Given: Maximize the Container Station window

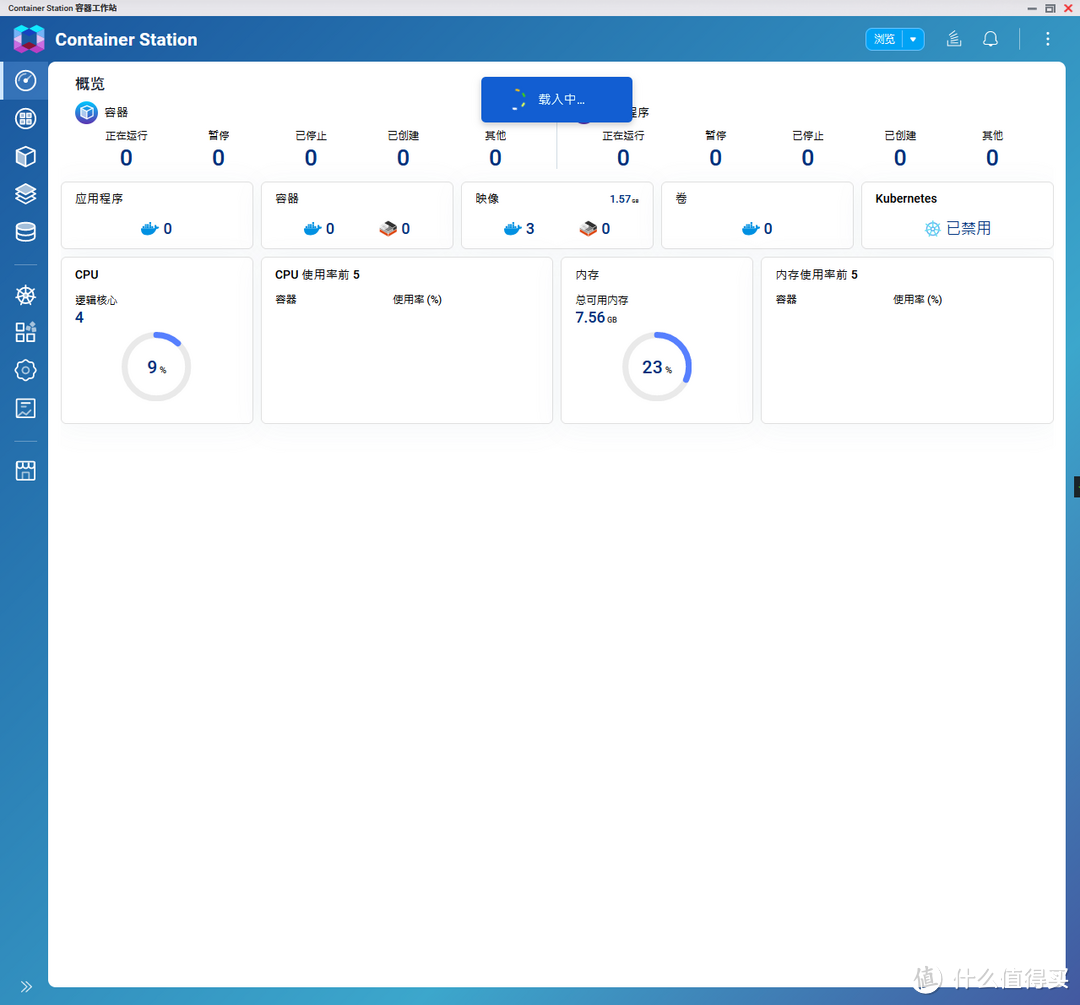Looking at the screenshot, I should (x=1050, y=8).
